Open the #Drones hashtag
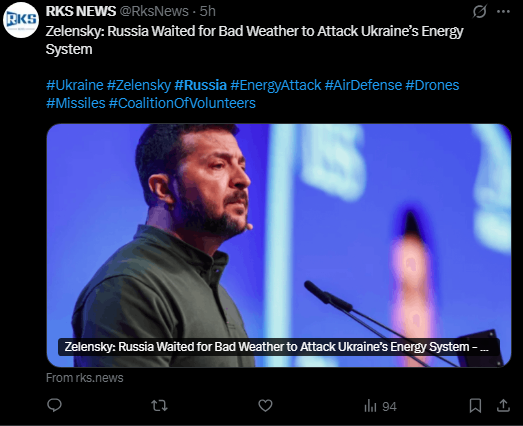This screenshot has height=426, width=523. pos(432,85)
